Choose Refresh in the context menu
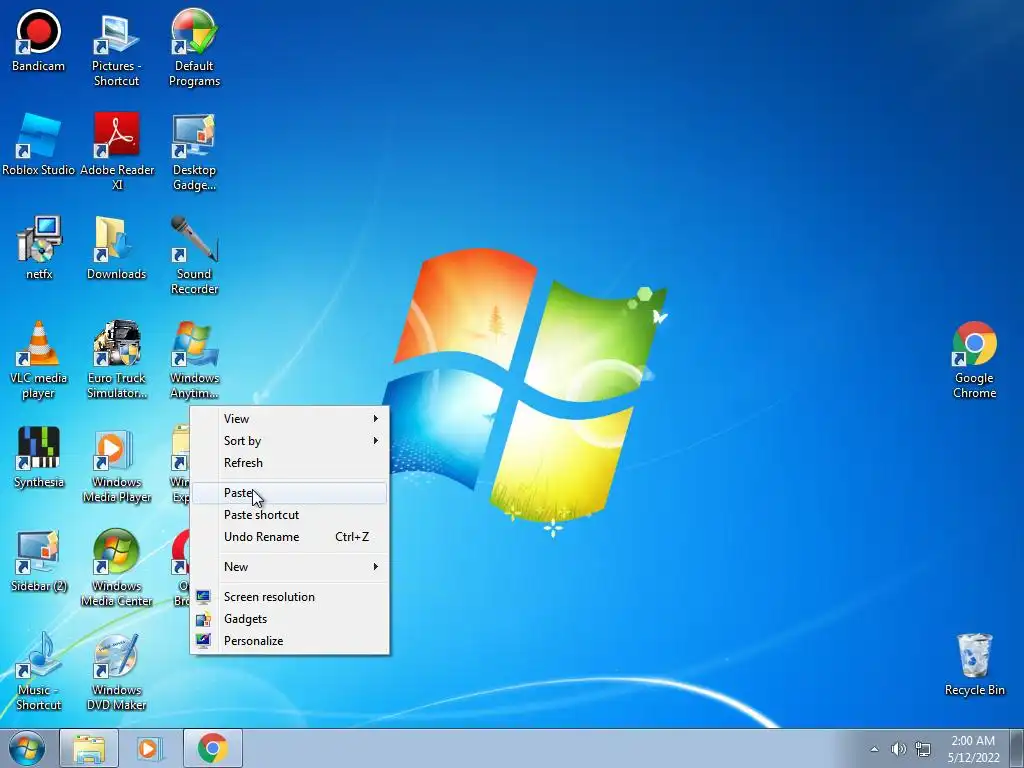The image size is (1024, 768). 289,463
